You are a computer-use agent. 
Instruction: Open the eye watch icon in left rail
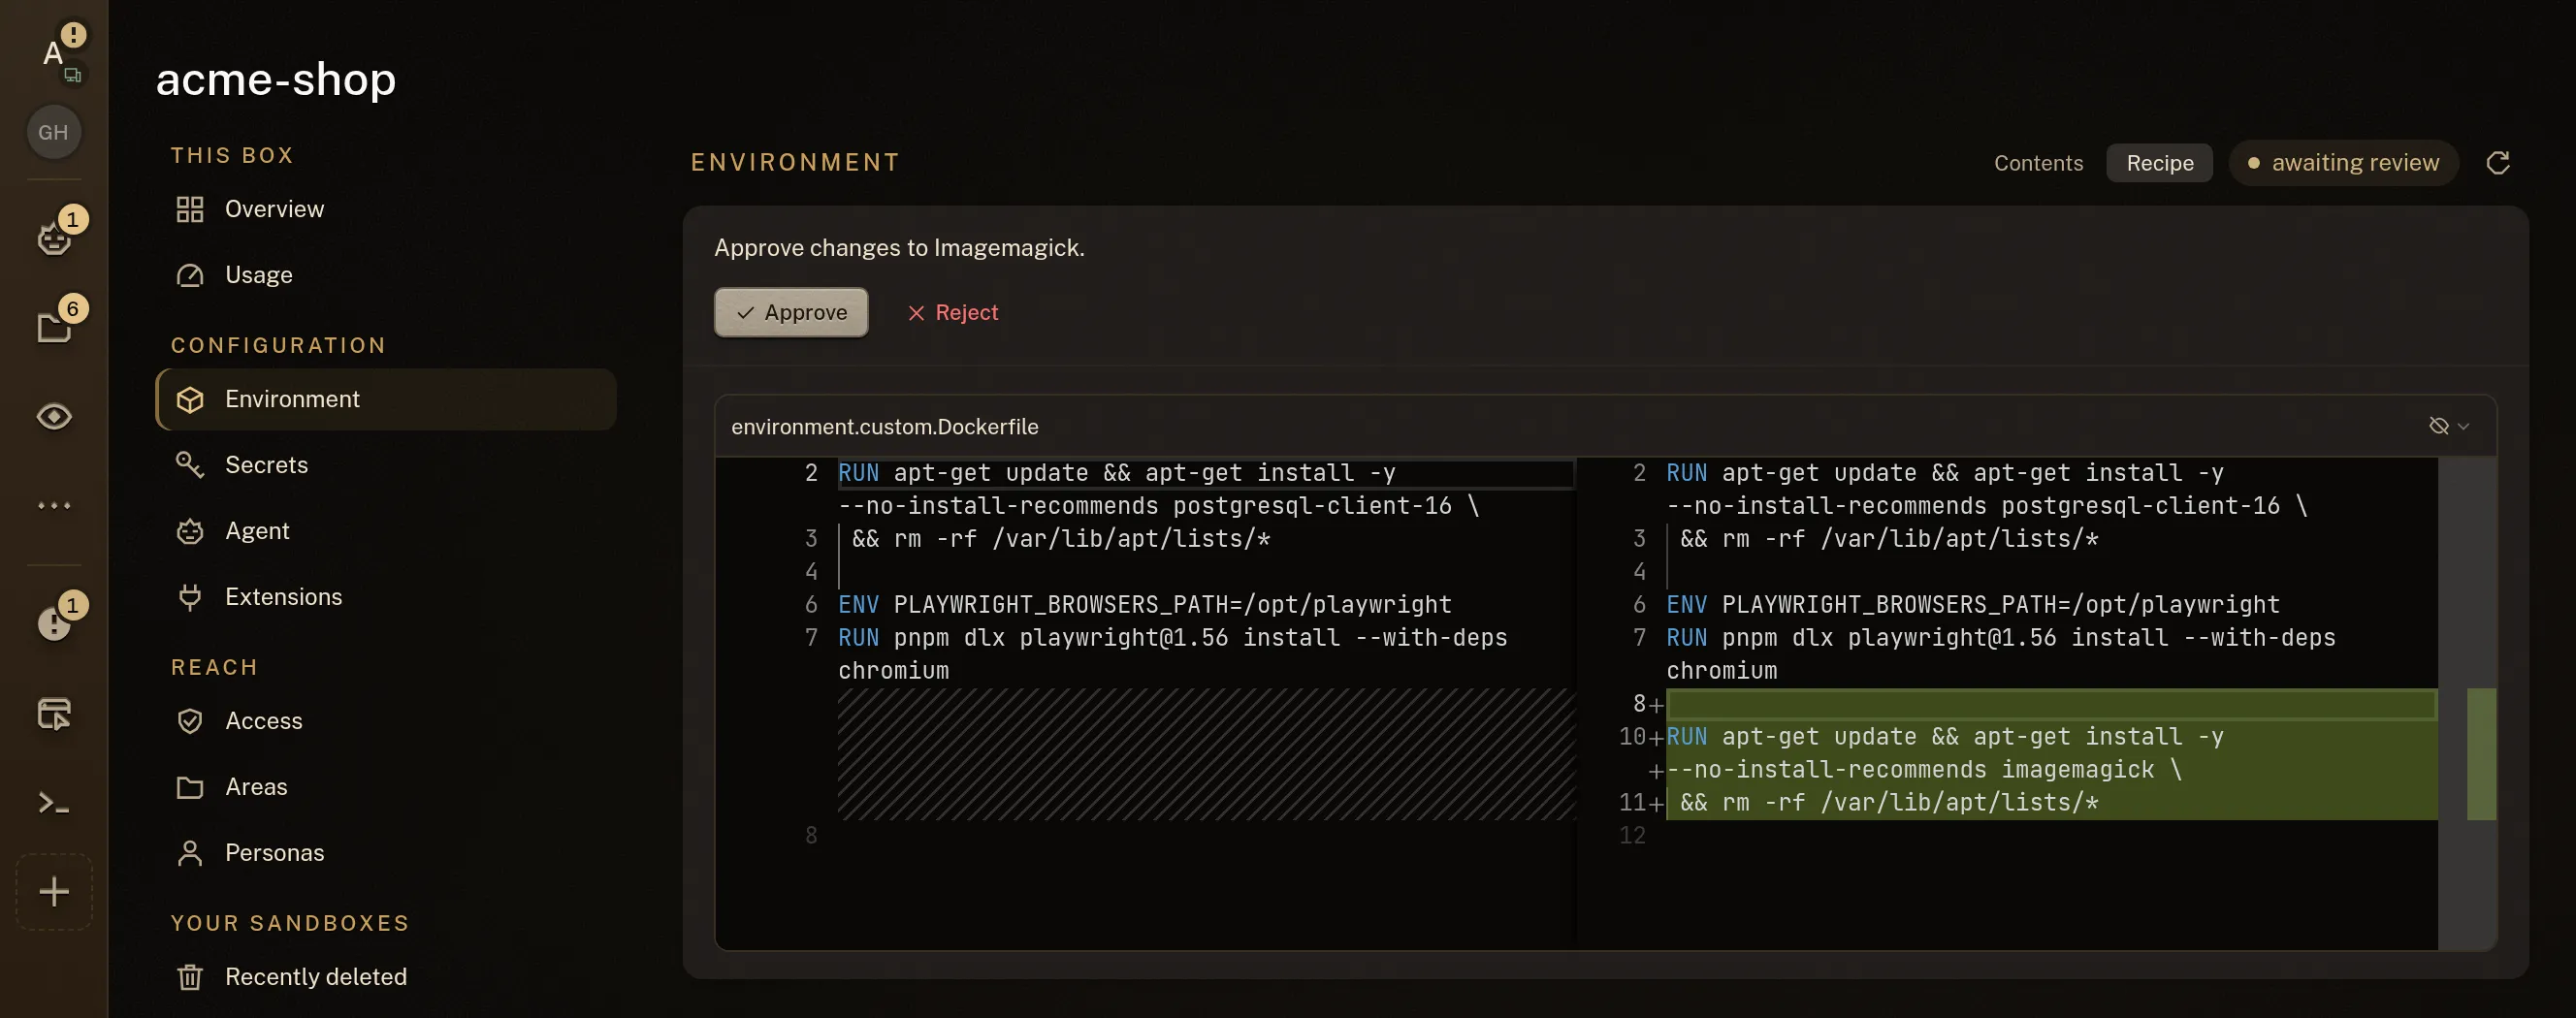(54, 416)
